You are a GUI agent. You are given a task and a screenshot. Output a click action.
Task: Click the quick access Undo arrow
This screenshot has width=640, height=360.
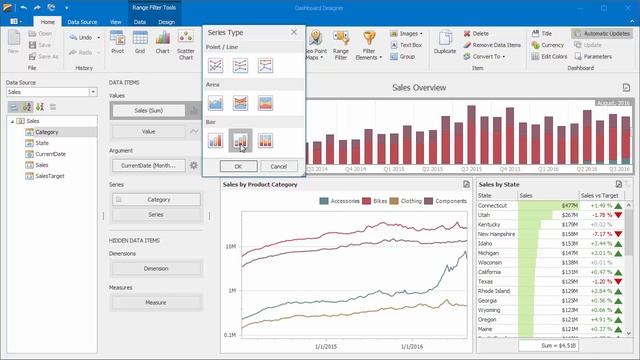coord(24,7)
